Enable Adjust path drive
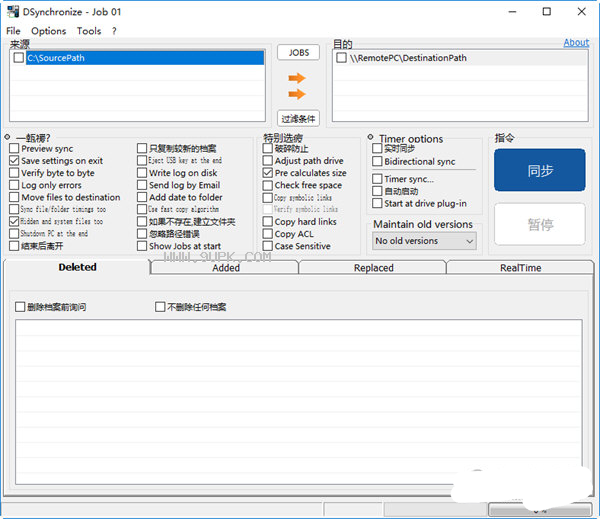The width and height of the screenshot is (600, 519). [x=268, y=160]
